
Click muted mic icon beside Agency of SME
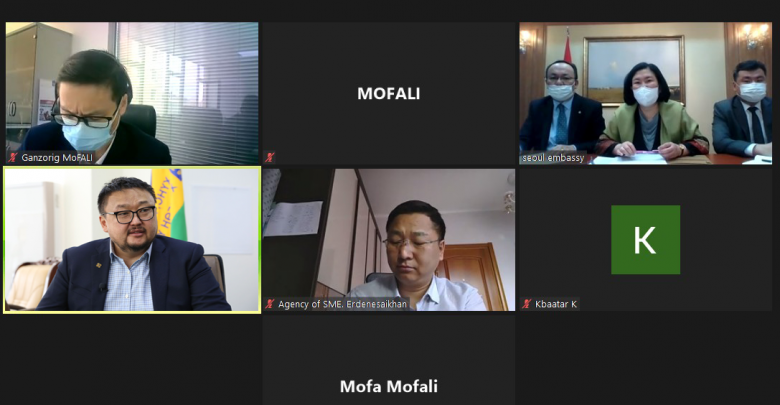[x=270, y=304]
